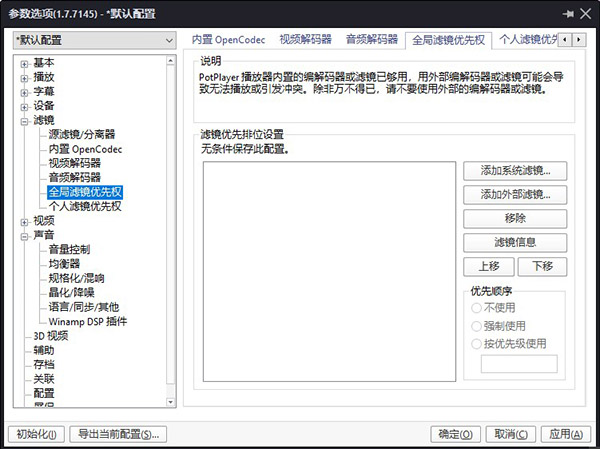
Task: Switch to 视频解码器 tab
Action: (305, 40)
